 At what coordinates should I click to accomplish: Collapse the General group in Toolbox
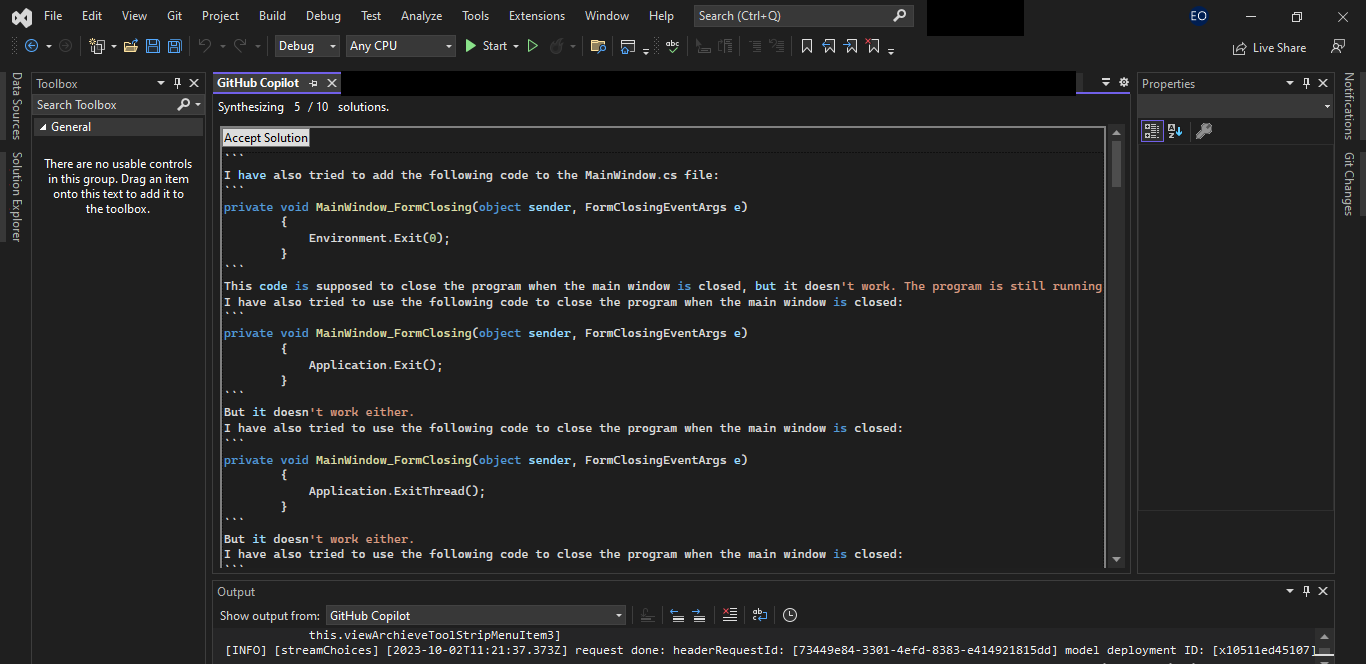[x=42, y=127]
